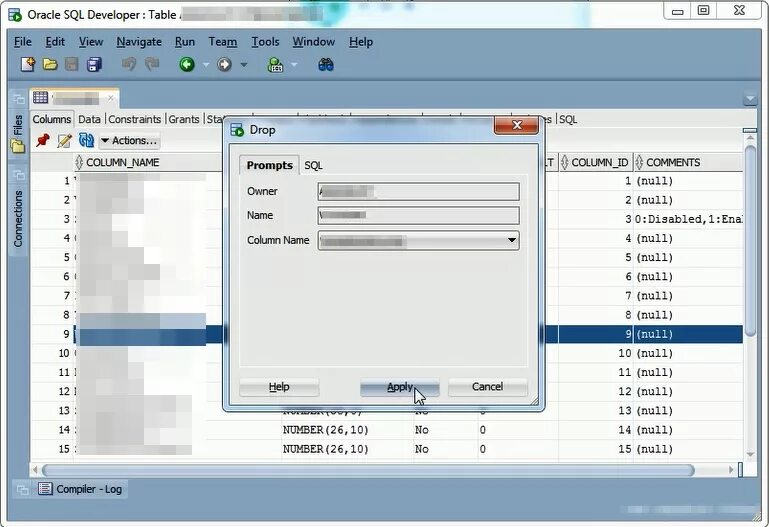Open the Navigate menu
This screenshot has height=527, width=769.
[x=139, y=42]
